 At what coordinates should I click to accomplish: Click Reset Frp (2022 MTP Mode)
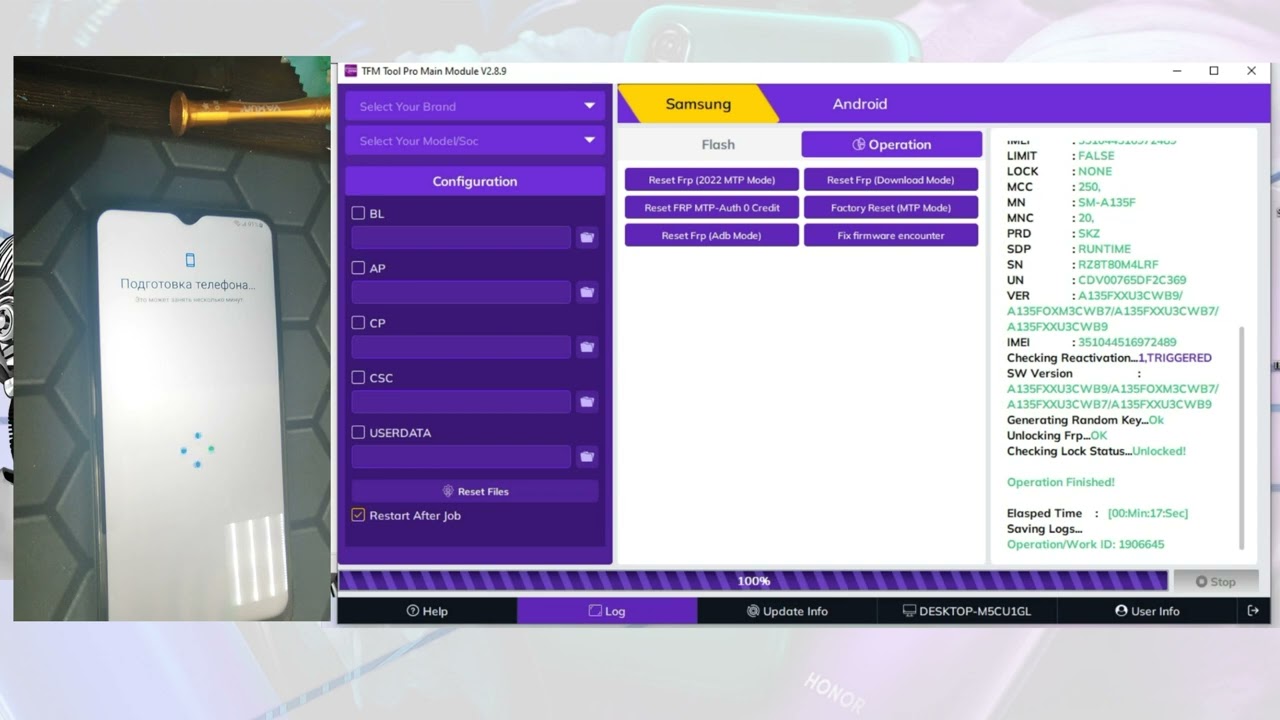tap(712, 180)
